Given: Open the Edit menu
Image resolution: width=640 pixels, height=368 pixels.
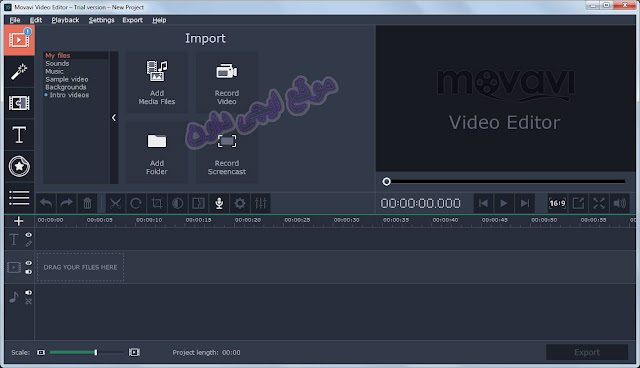Looking at the screenshot, I should (36, 20).
